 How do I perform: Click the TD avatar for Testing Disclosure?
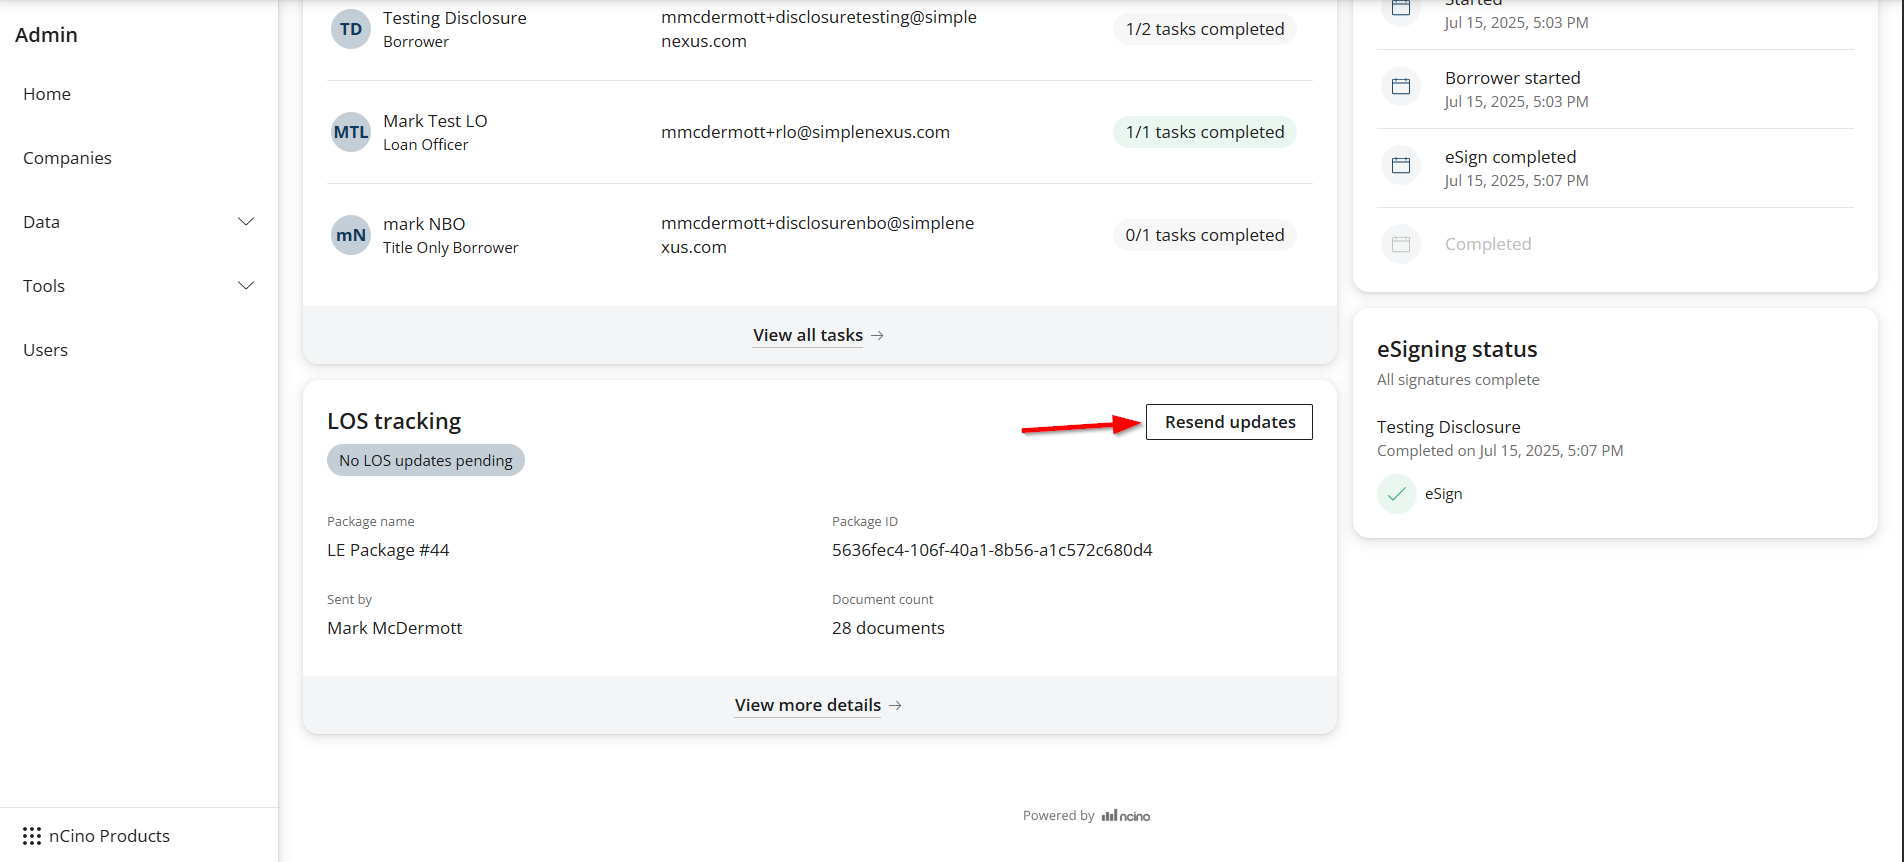pyautogui.click(x=351, y=29)
